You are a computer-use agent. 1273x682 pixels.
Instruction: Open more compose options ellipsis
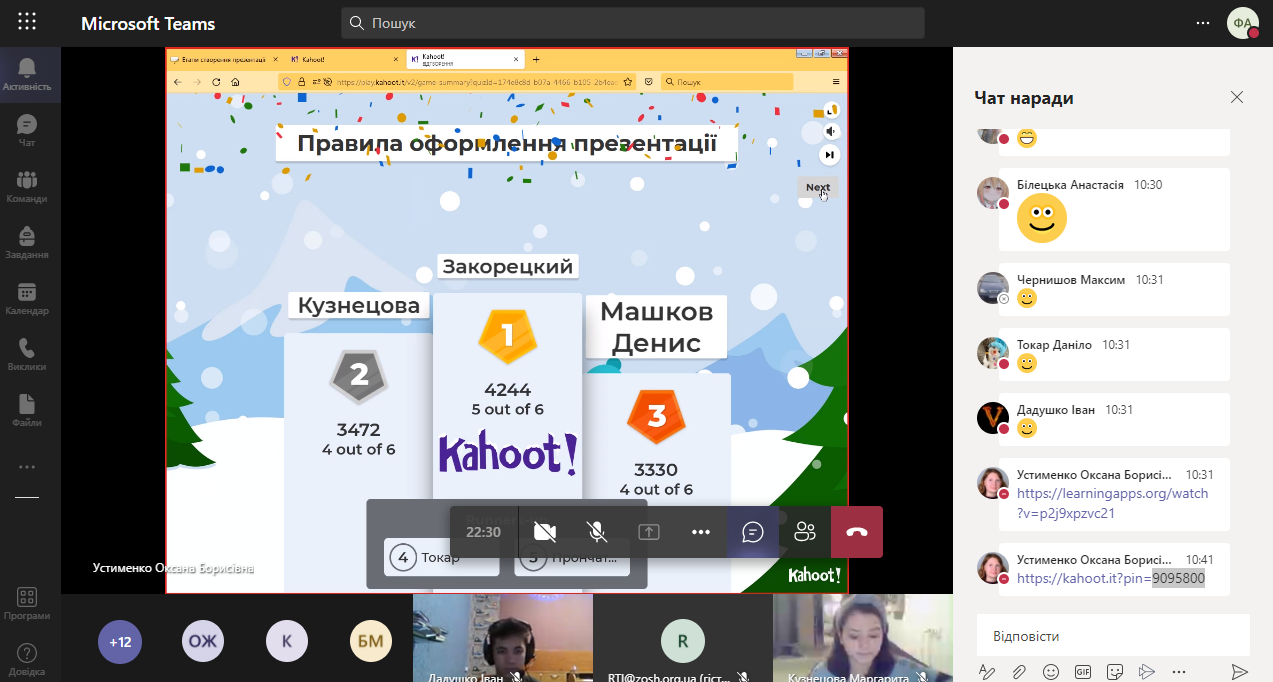(1179, 671)
